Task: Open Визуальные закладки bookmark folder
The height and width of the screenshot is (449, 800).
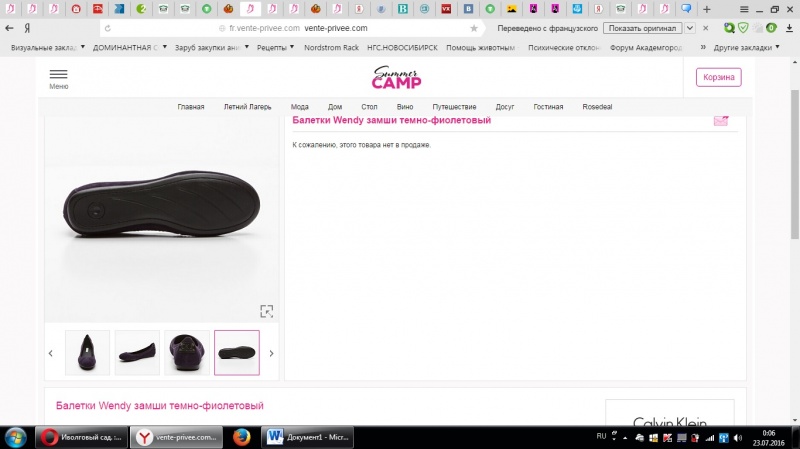Action: 47,47
